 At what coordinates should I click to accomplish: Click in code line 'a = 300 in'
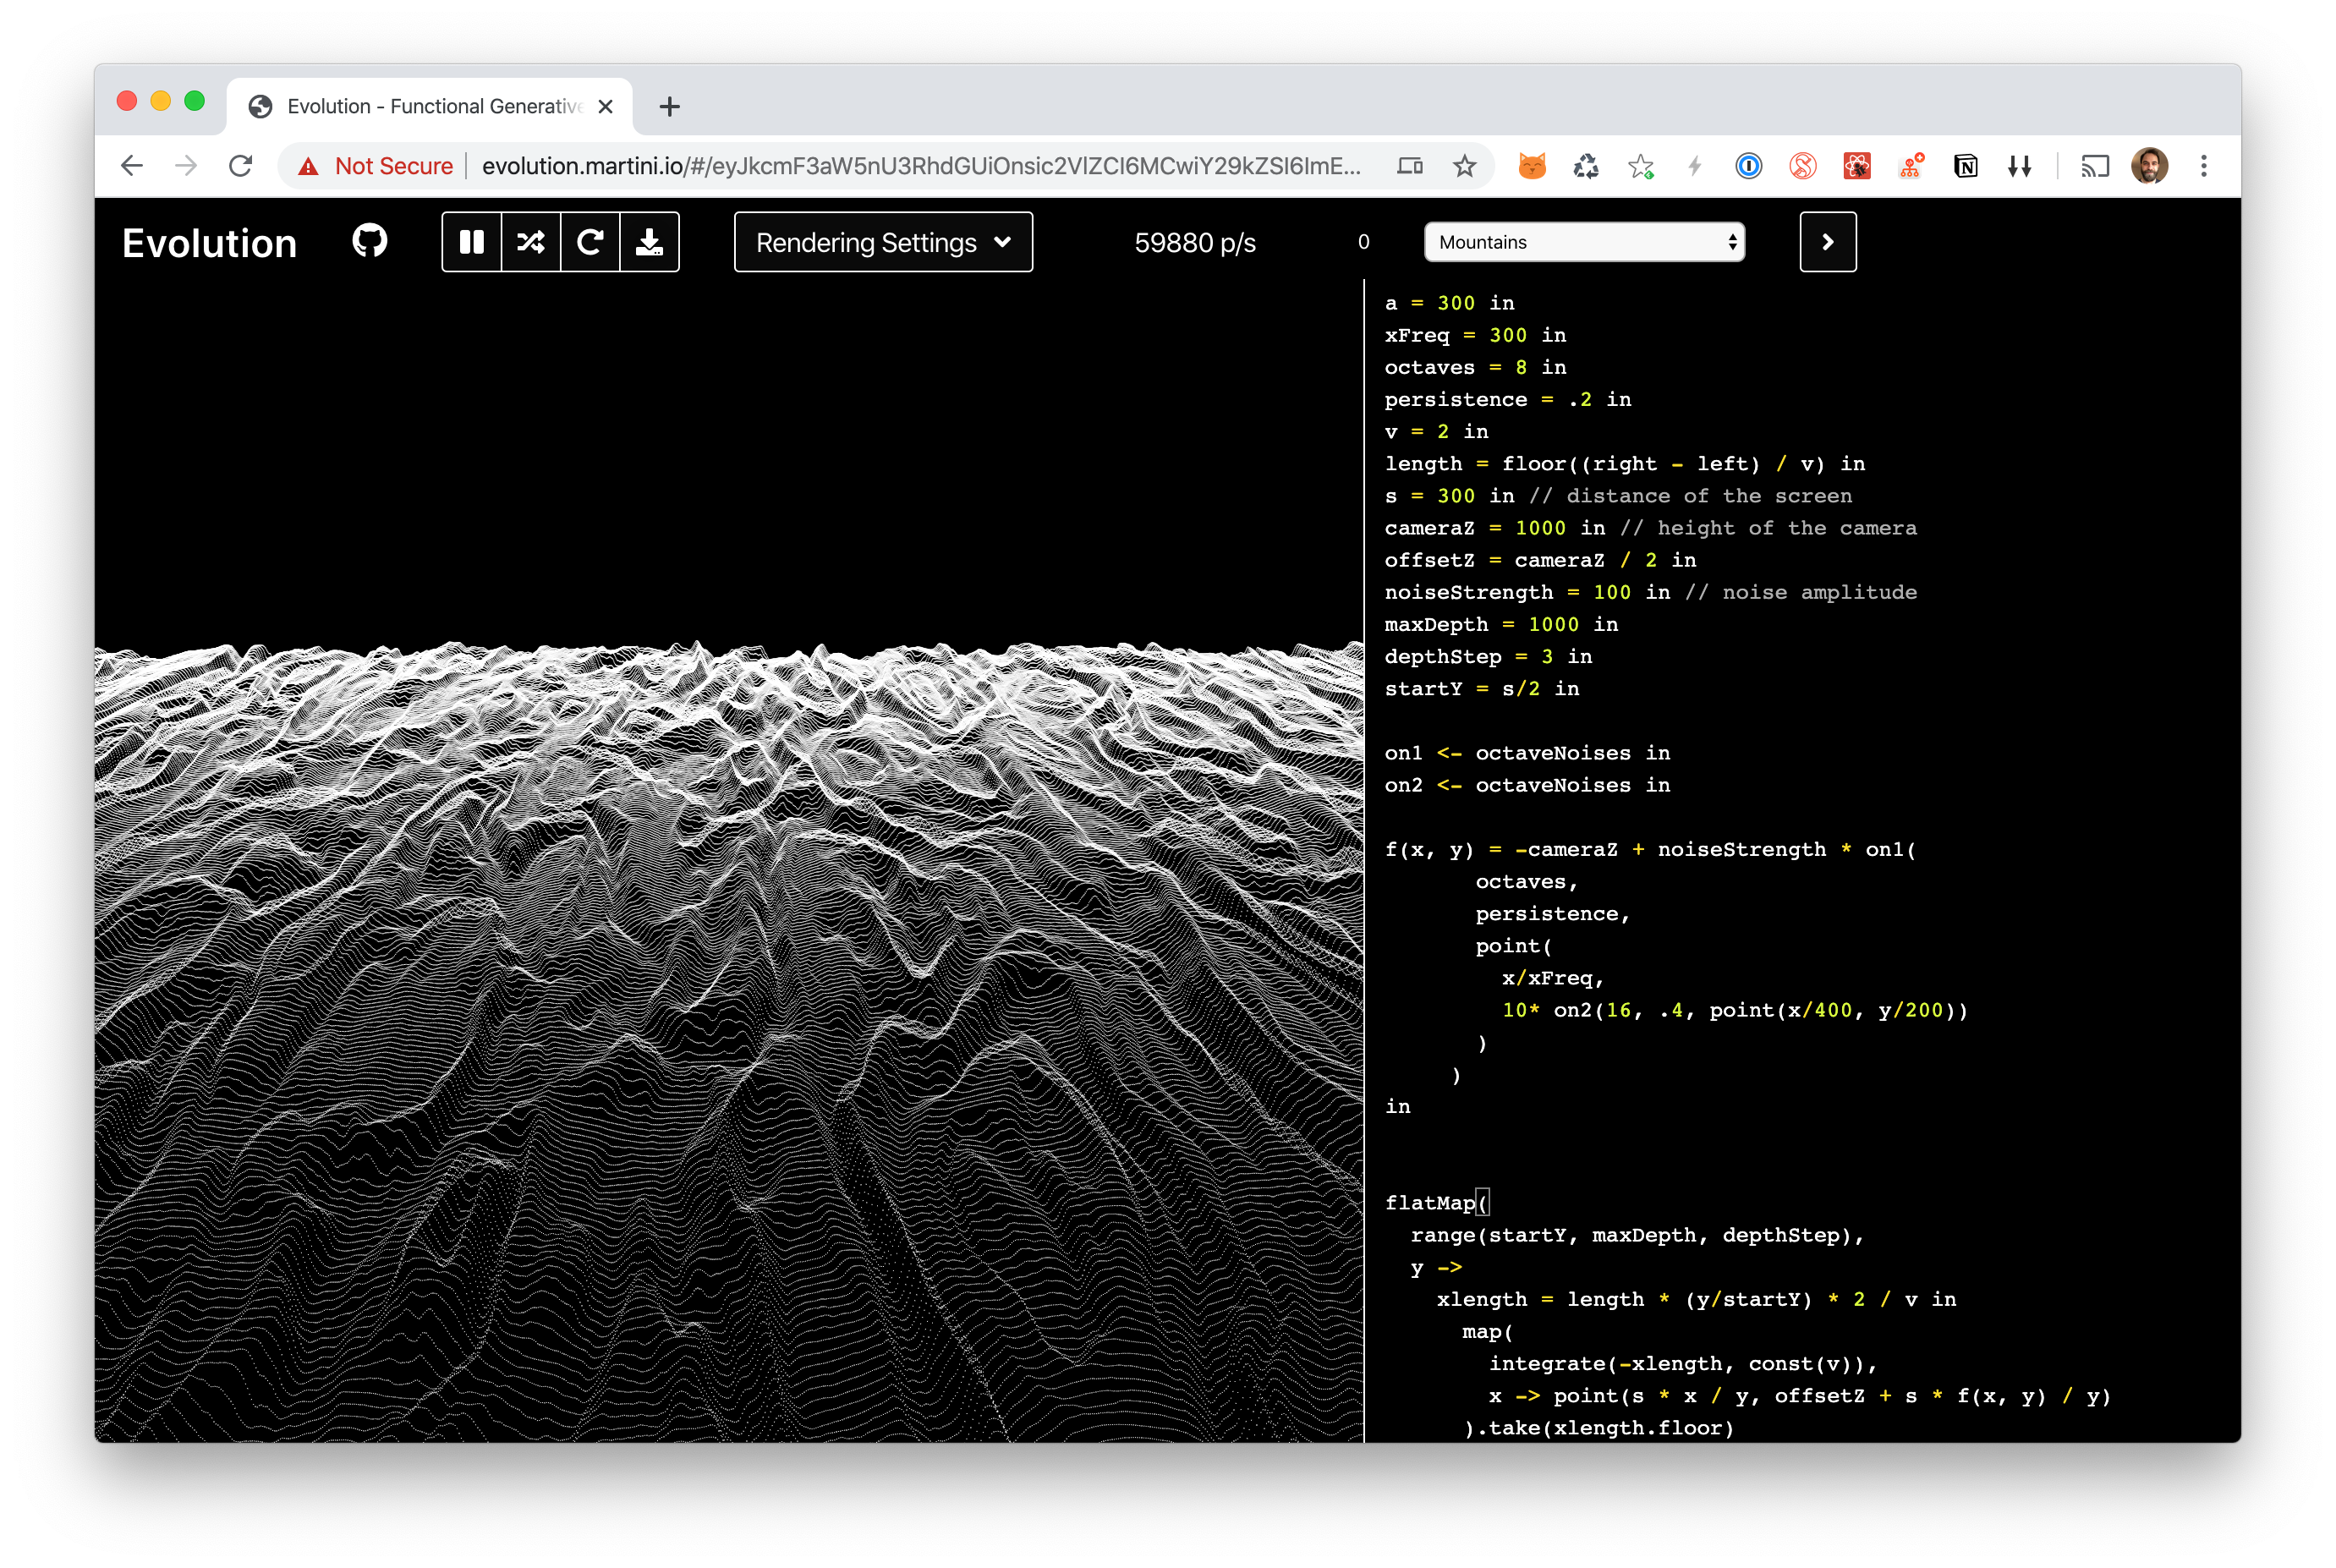click(1449, 303)
